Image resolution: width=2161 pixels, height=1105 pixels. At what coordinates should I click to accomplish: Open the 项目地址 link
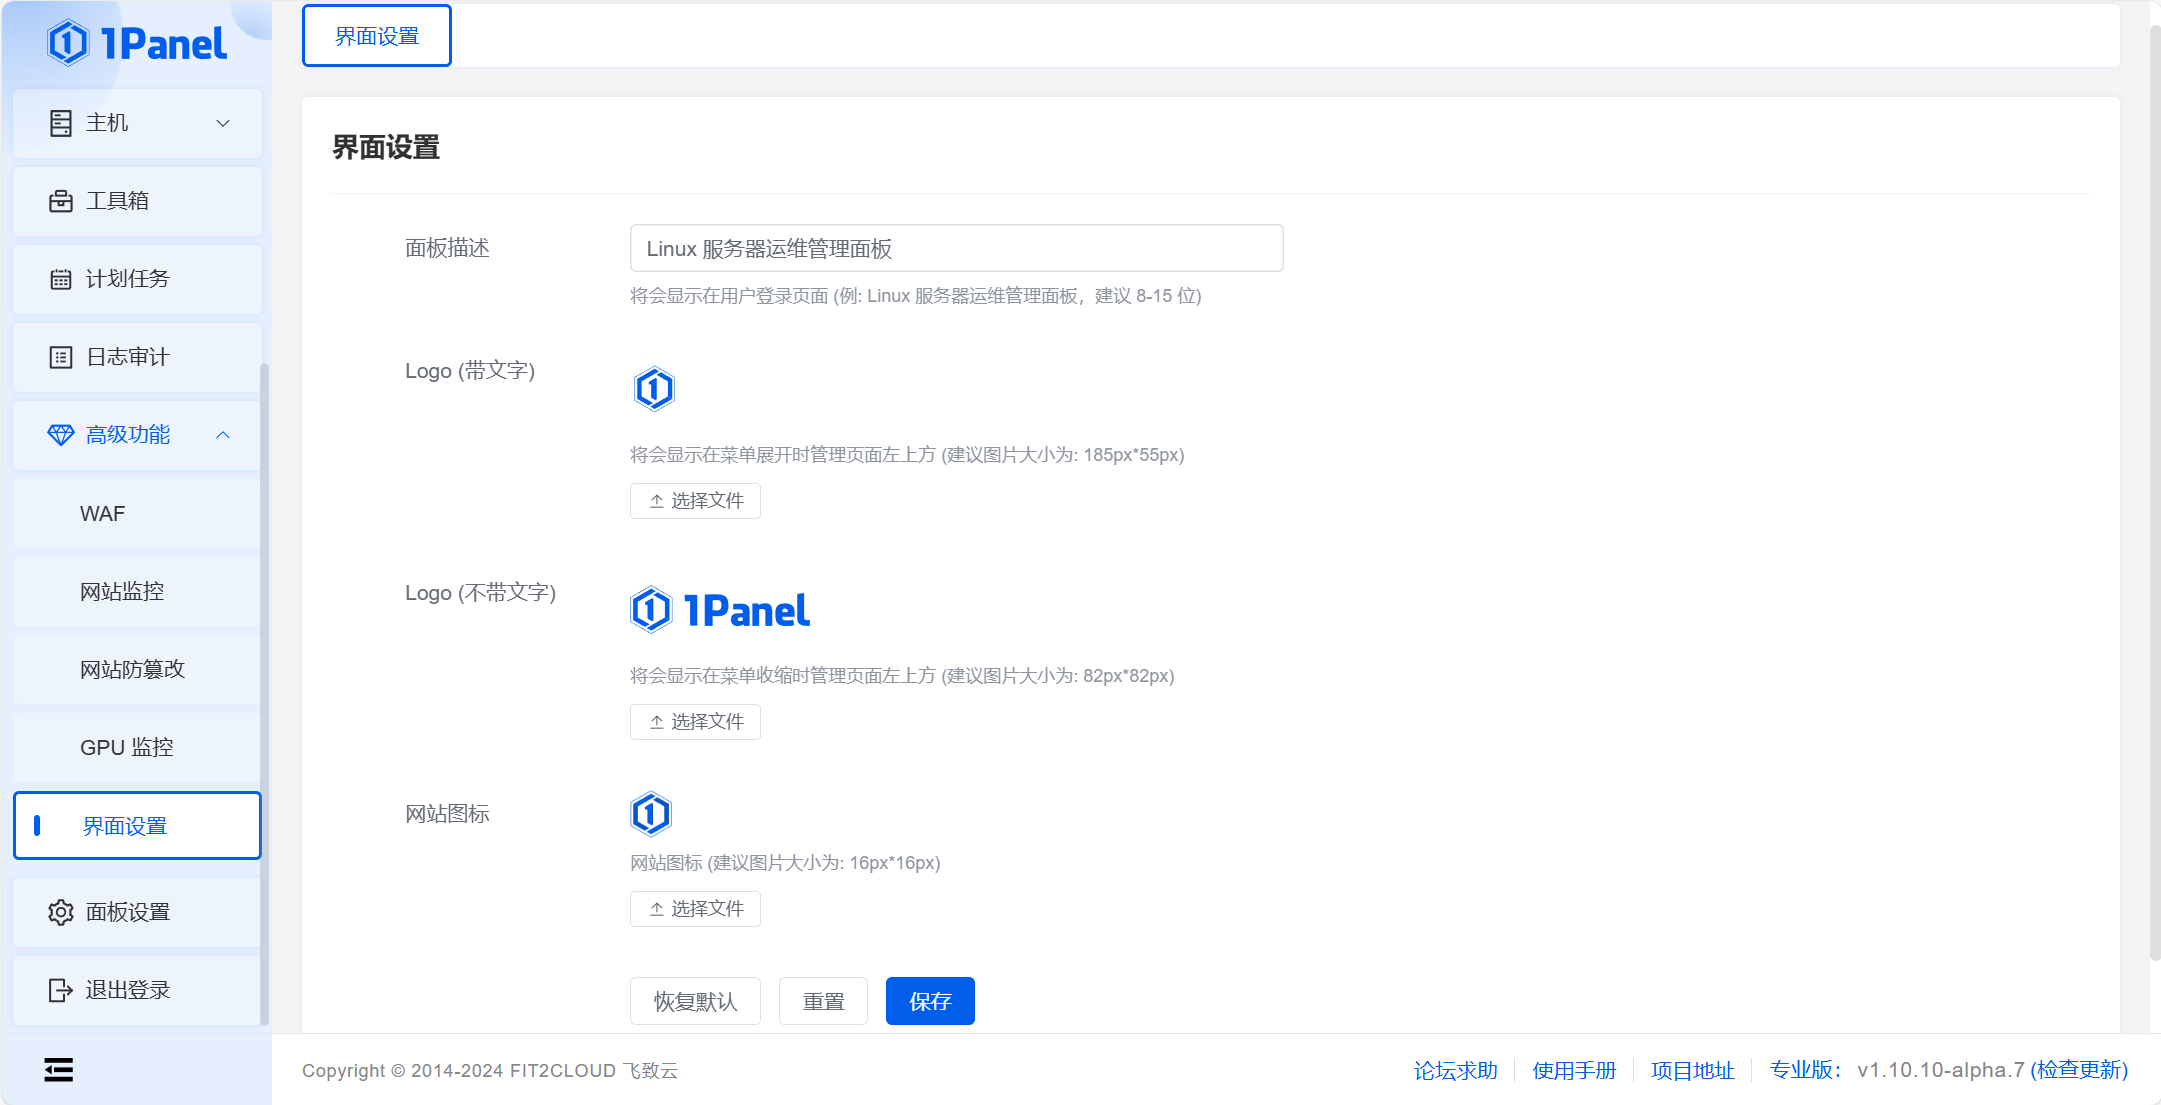coord(1692,1071)
